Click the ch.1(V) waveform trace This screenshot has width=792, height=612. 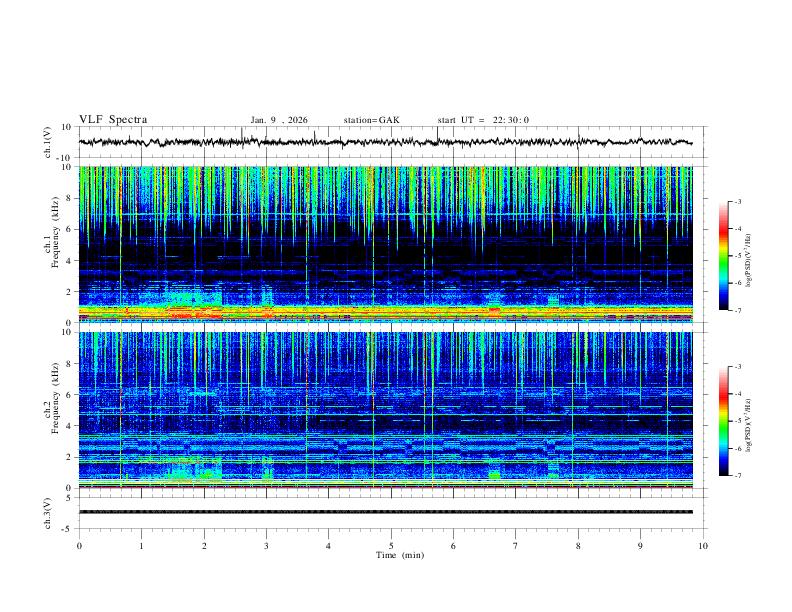click(385, 142)
